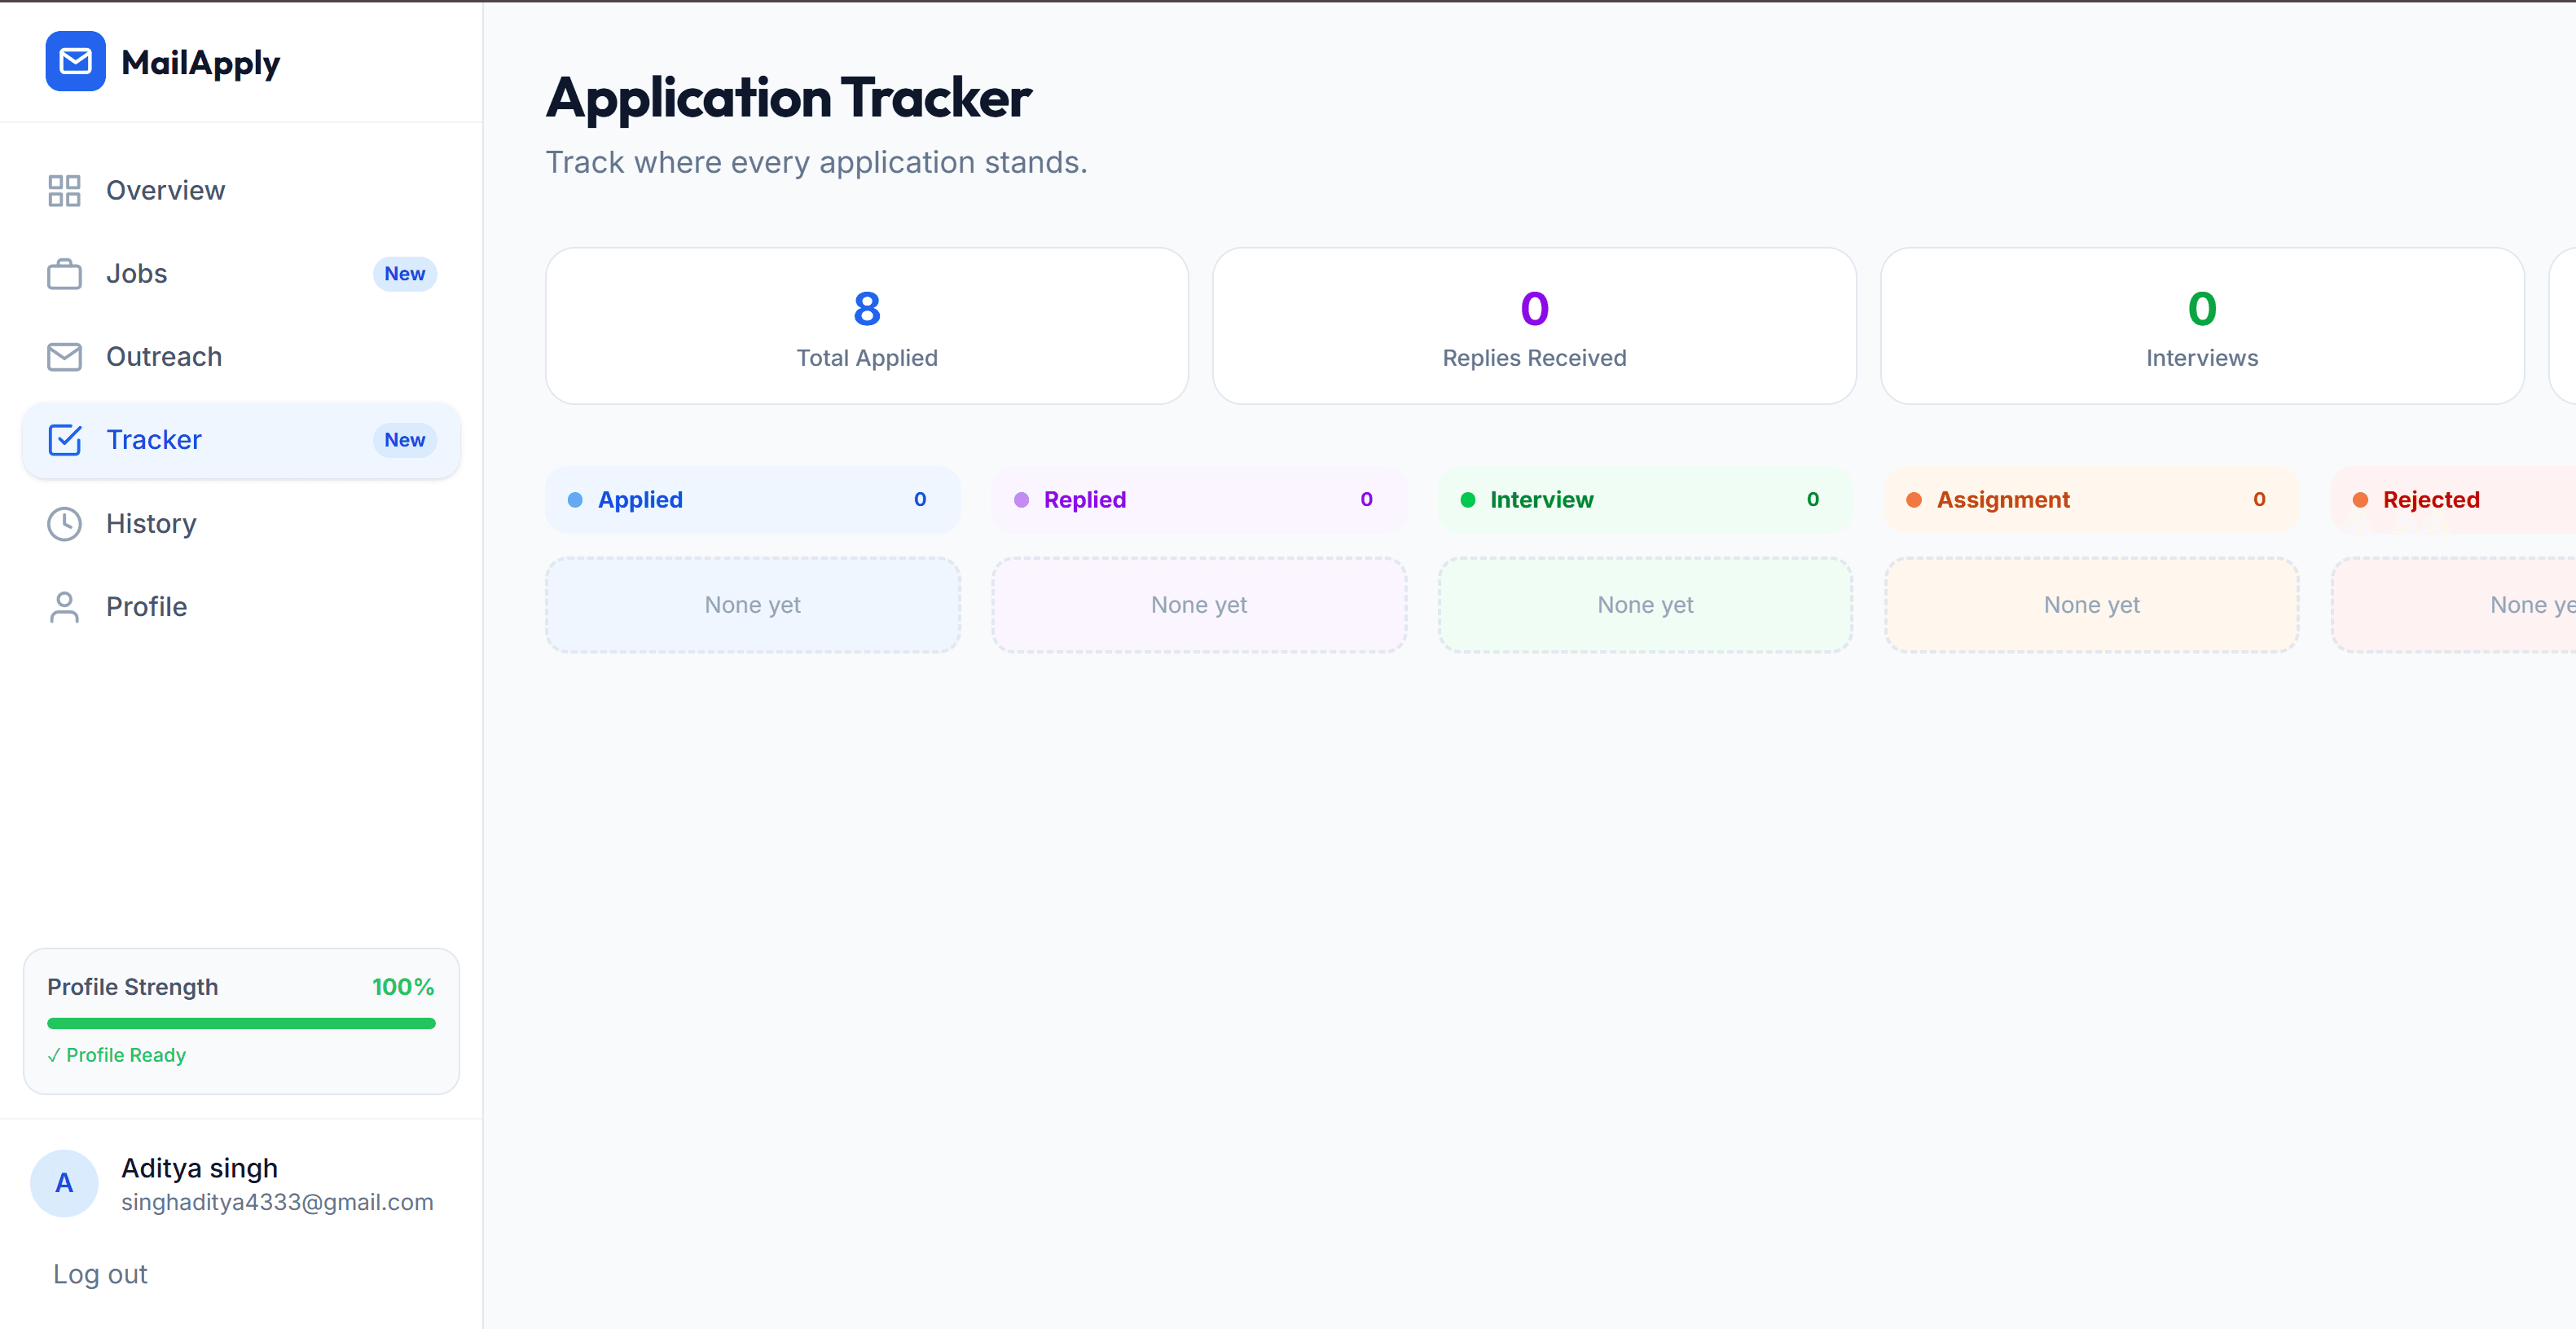Click the Tracker checkmark icon
This screenshot has height=1329, width=2576.
[64, 439]
